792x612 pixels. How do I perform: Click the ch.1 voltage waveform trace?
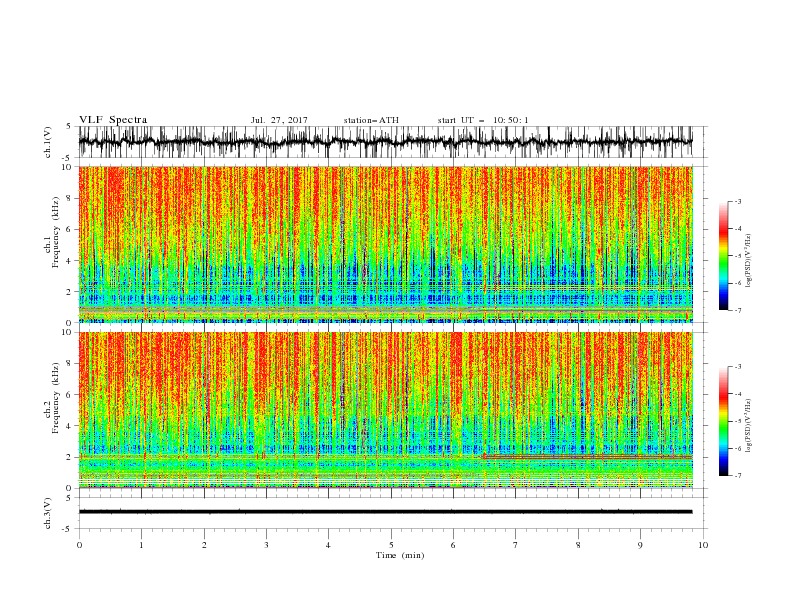[x=385, y=142]
